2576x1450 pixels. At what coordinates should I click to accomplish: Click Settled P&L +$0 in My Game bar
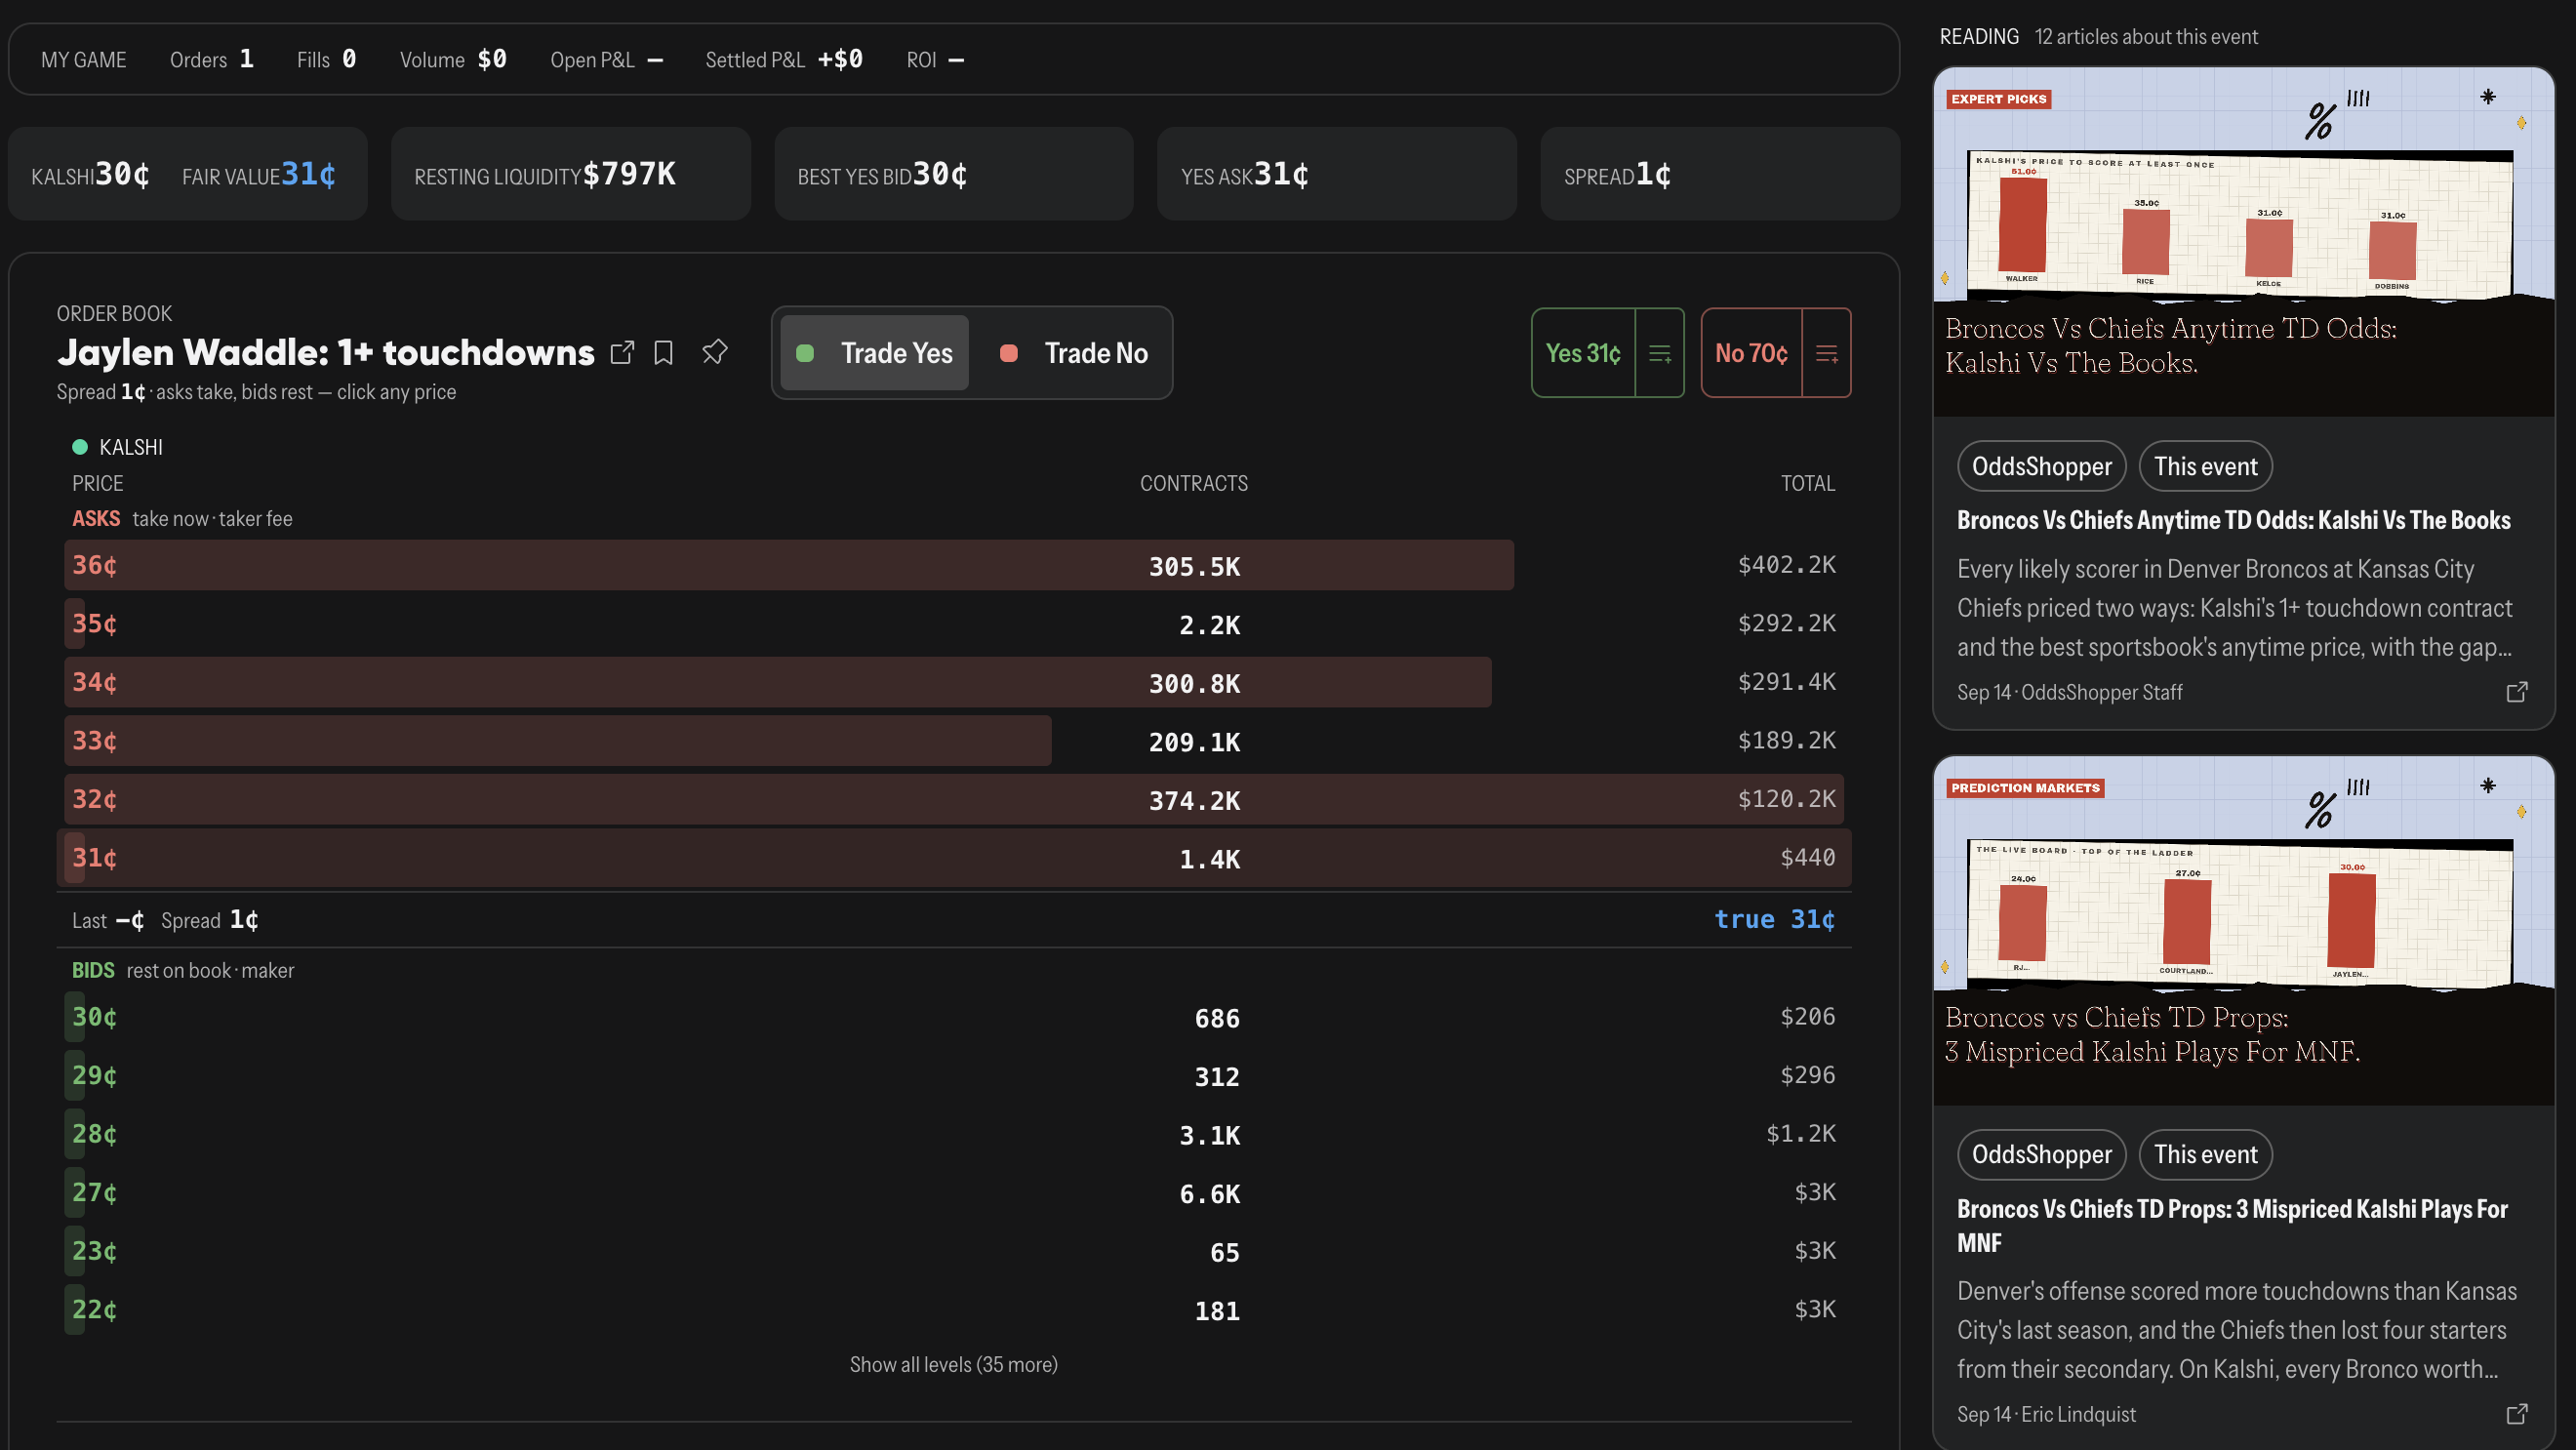pyautogui.click(x=784, y=60)
